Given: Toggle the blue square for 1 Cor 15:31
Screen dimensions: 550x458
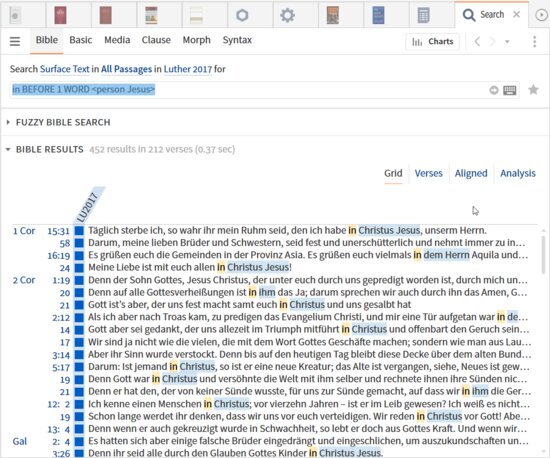Looking at the screenshot, I should 79,231.
